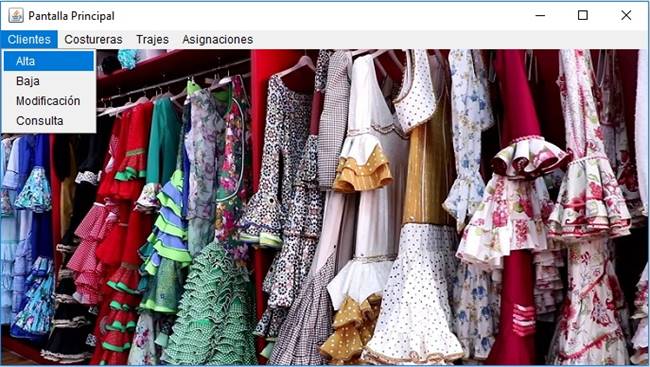Open the Costureras menu

tap(93, 39)
